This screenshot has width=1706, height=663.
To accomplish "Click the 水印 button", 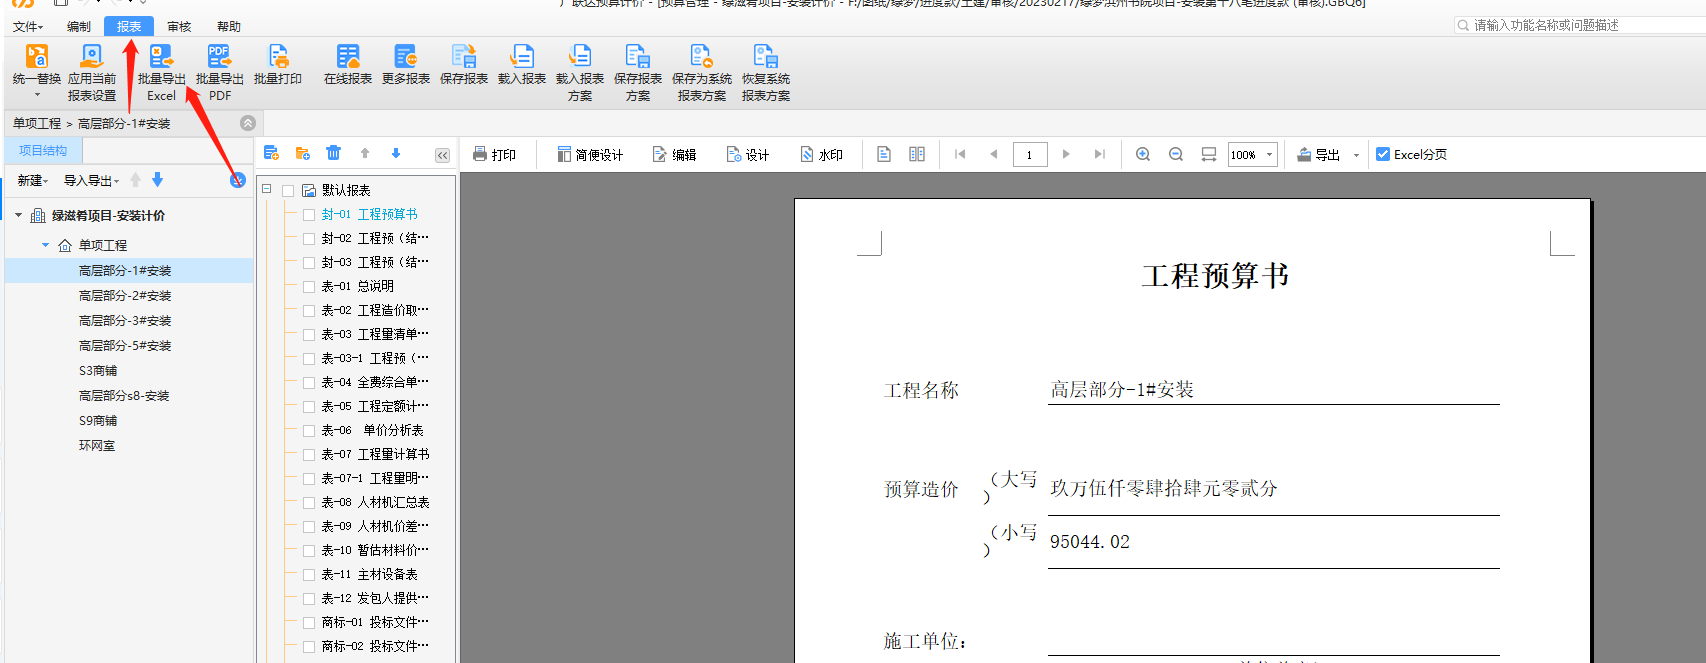I will (x=821, y=154).
